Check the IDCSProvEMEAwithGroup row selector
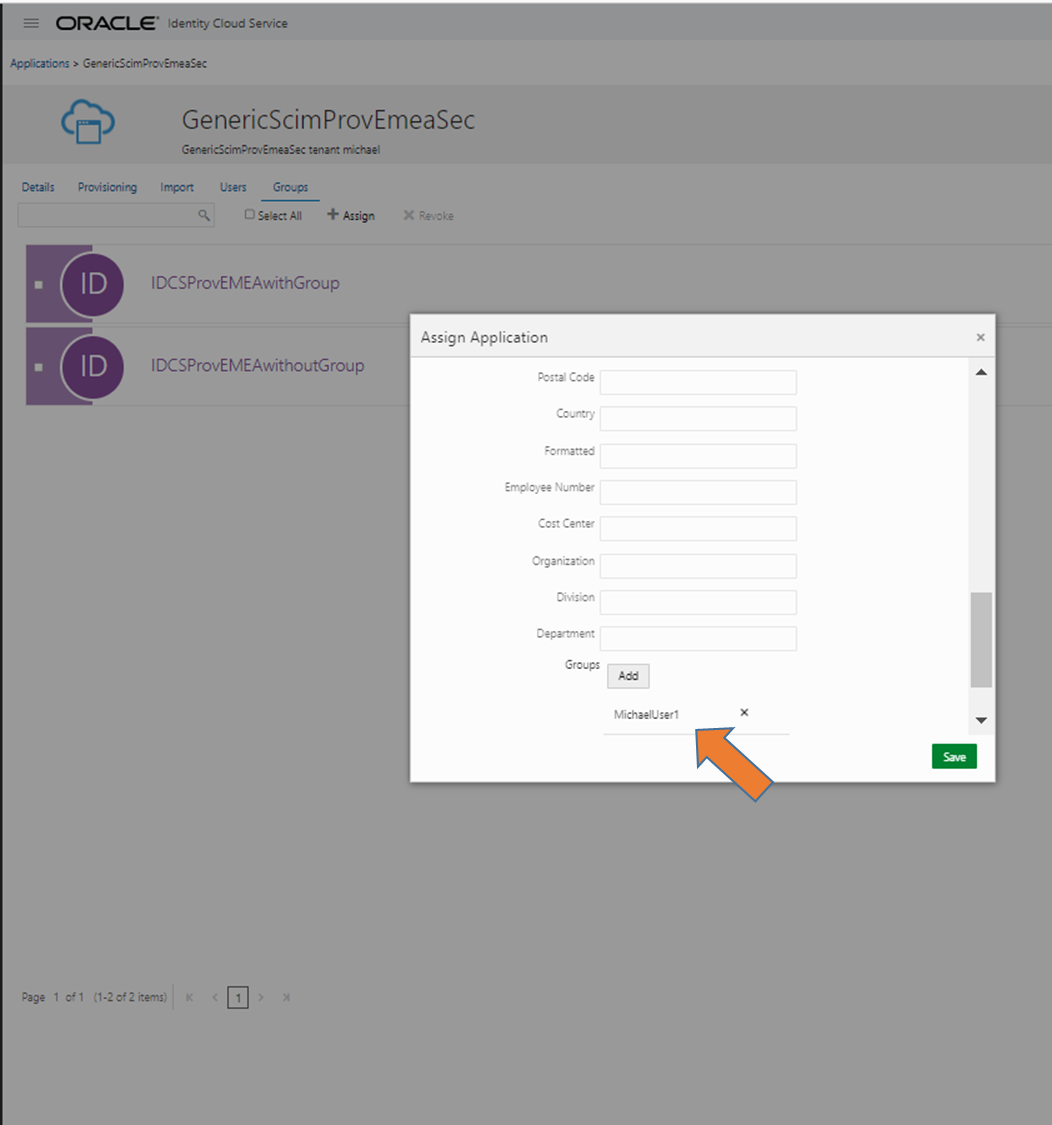 click(x=38, y=283)
